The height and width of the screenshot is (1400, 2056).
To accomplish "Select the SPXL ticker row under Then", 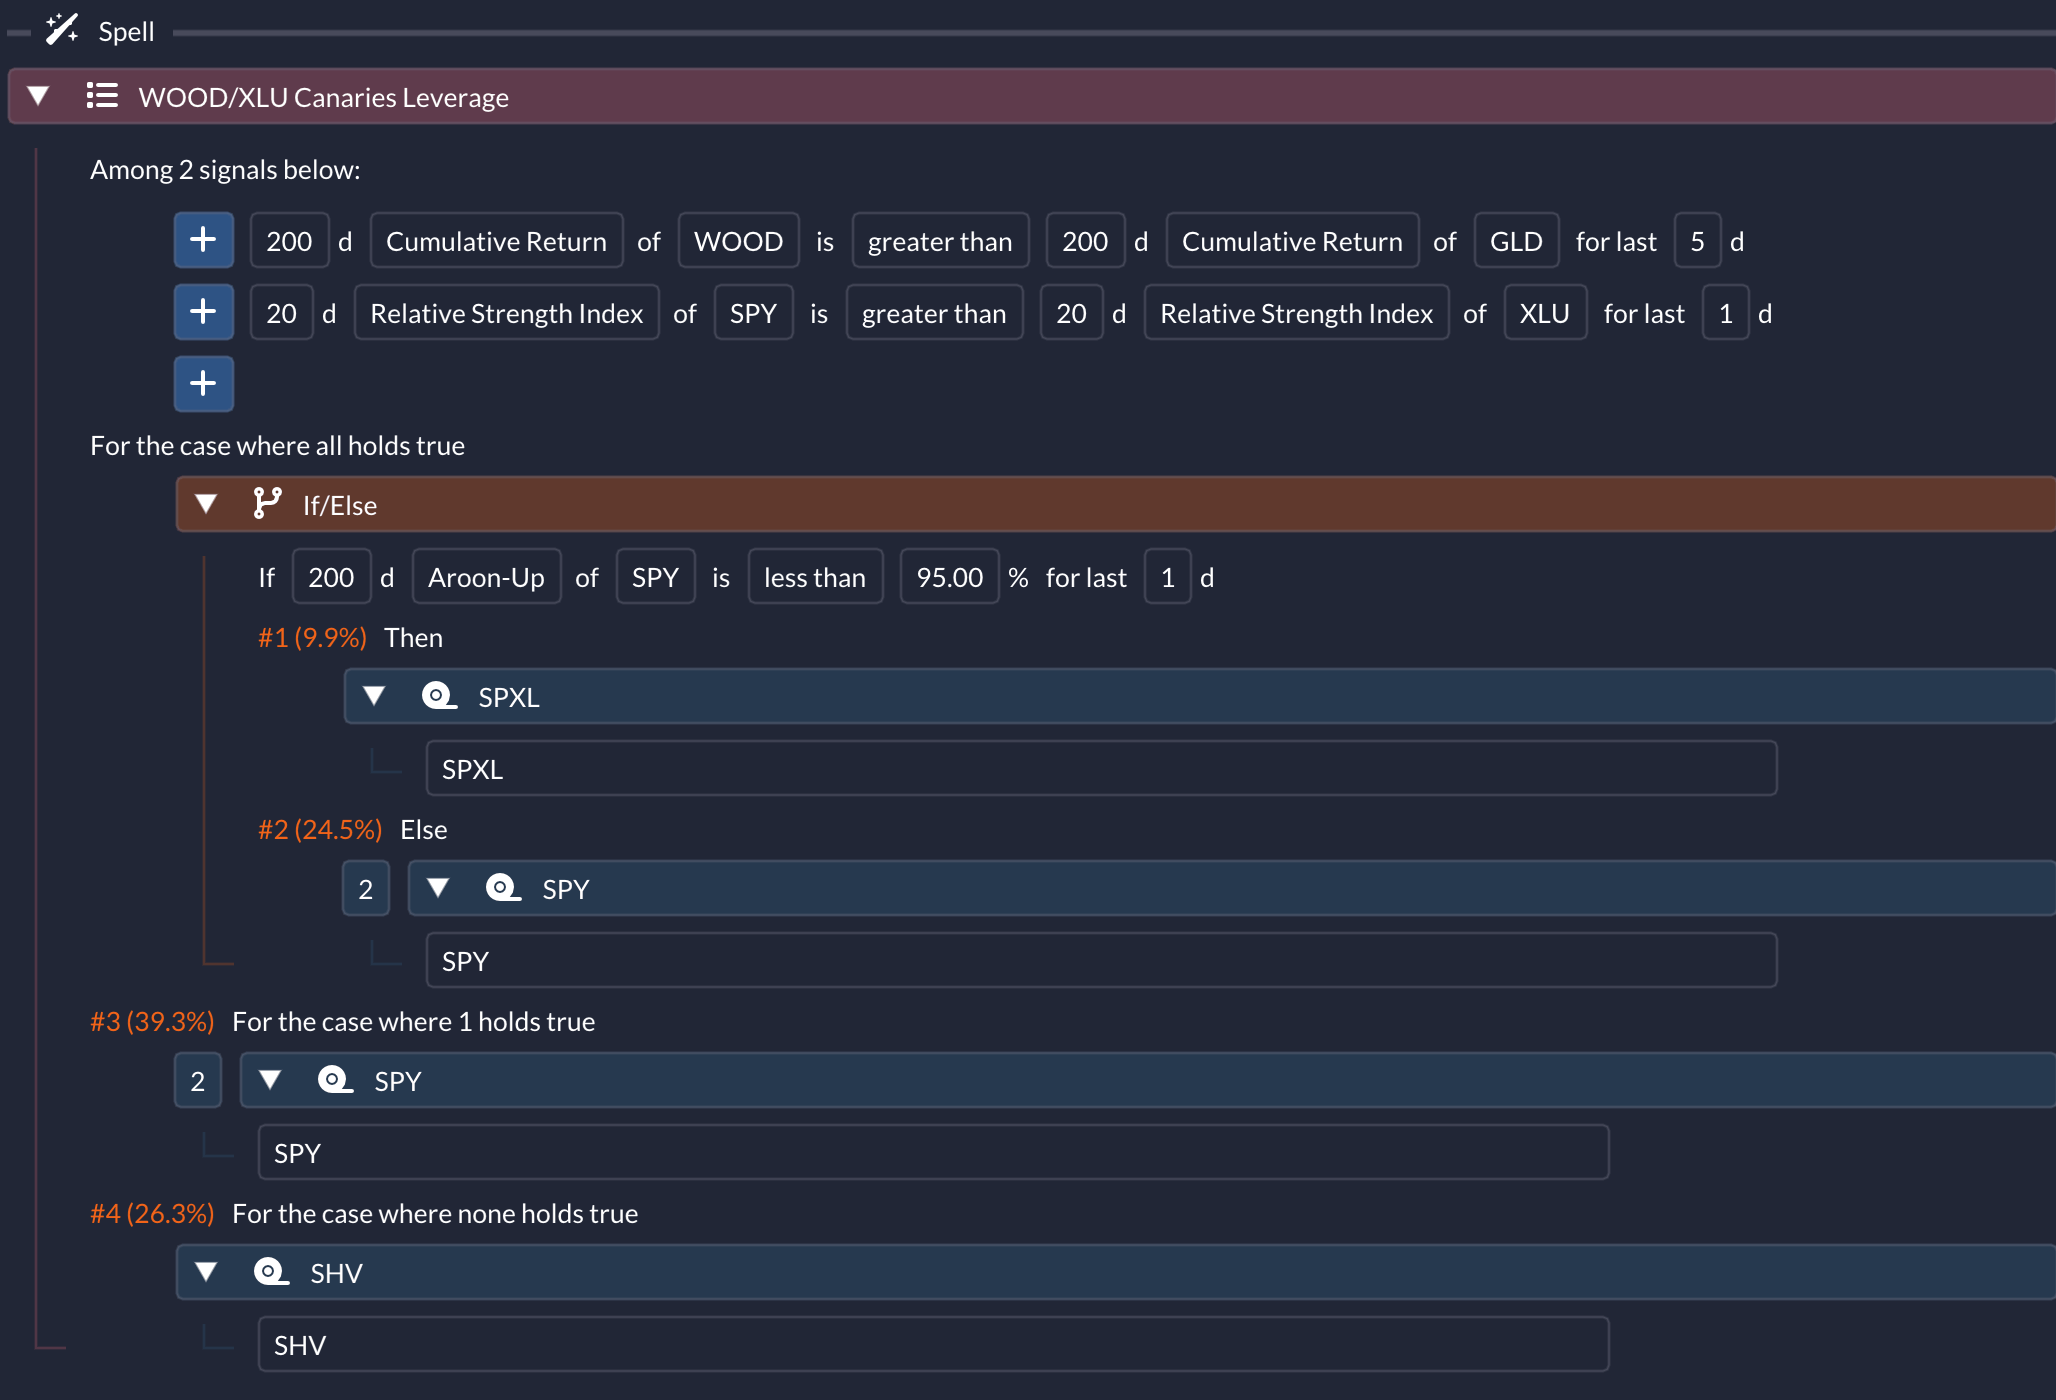I will (1100, 769).
